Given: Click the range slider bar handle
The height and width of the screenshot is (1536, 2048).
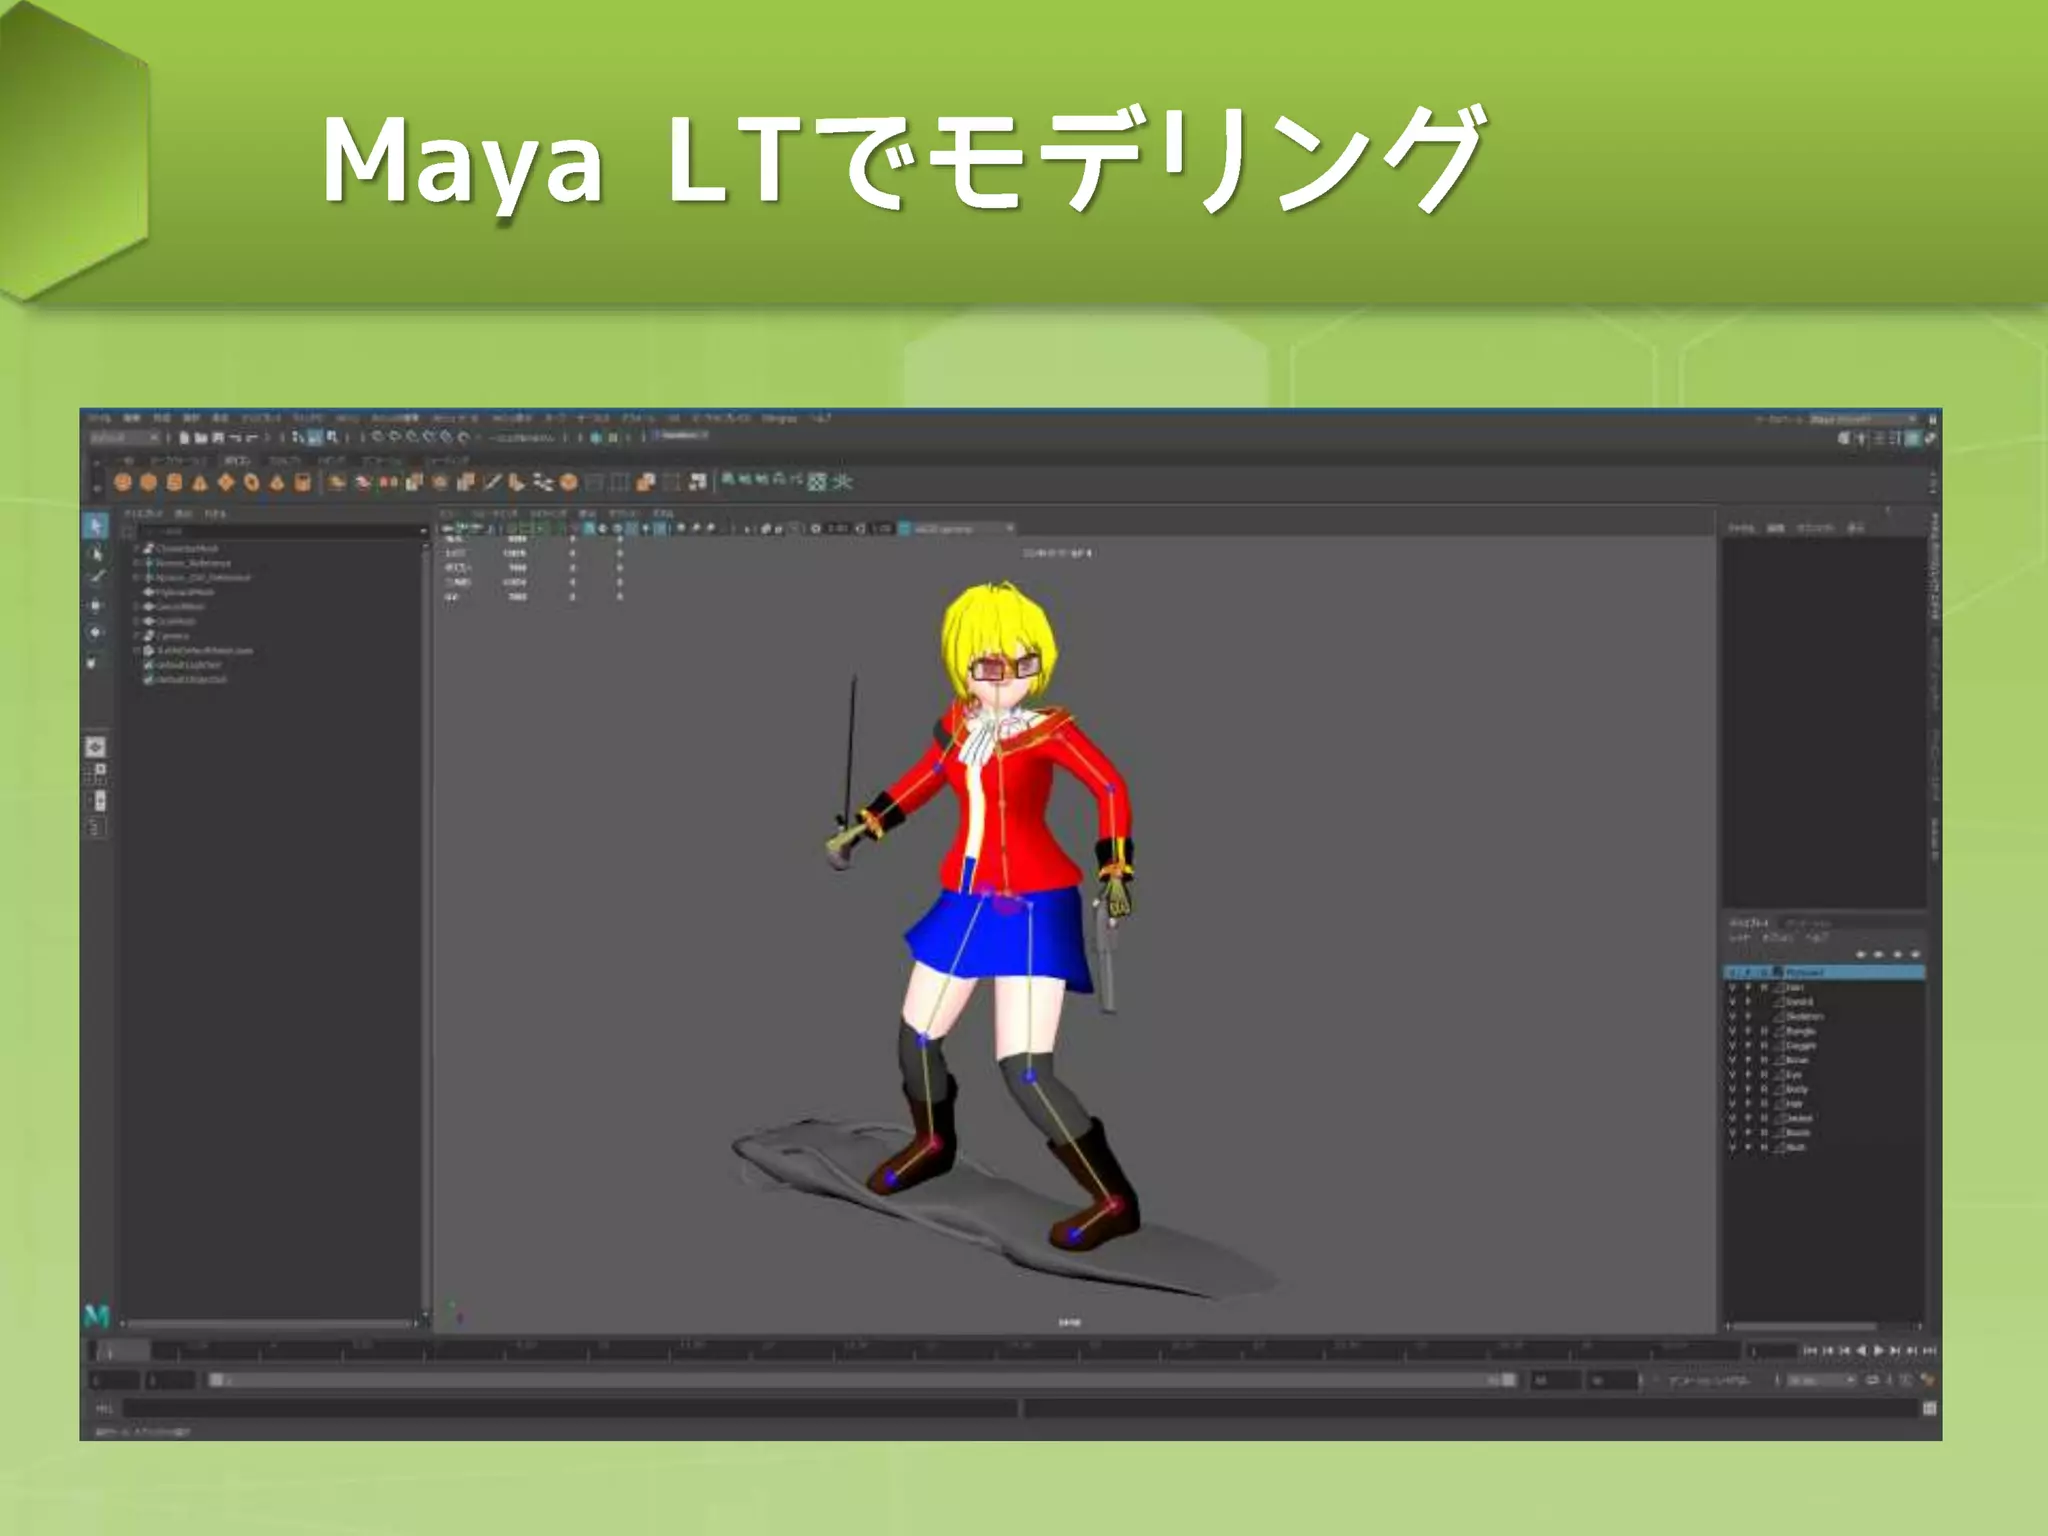Looking at the screenshot, I should click(862, 1380).
